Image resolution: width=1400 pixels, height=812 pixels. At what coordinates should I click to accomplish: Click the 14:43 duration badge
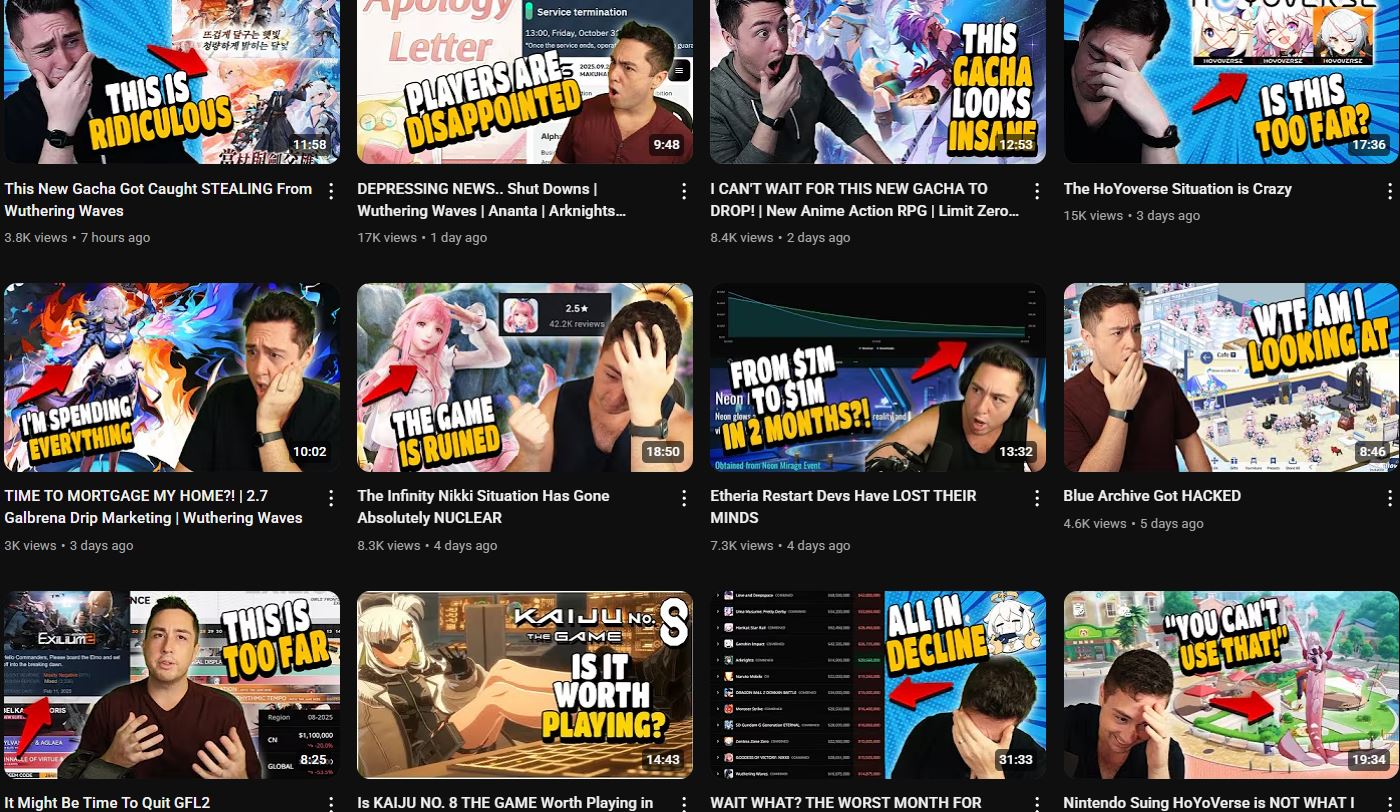coord(662,760)
